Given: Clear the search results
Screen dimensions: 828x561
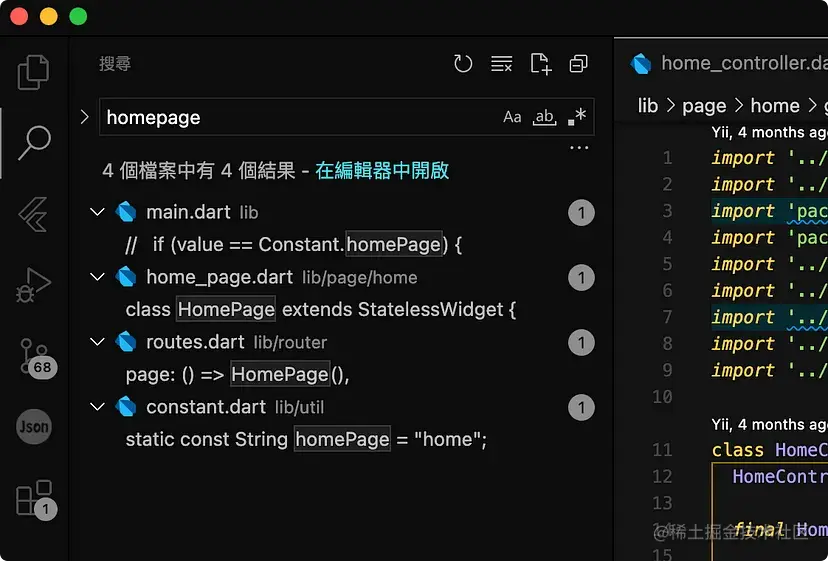Looking at the screenshot, I should click(x=501, y=64).
